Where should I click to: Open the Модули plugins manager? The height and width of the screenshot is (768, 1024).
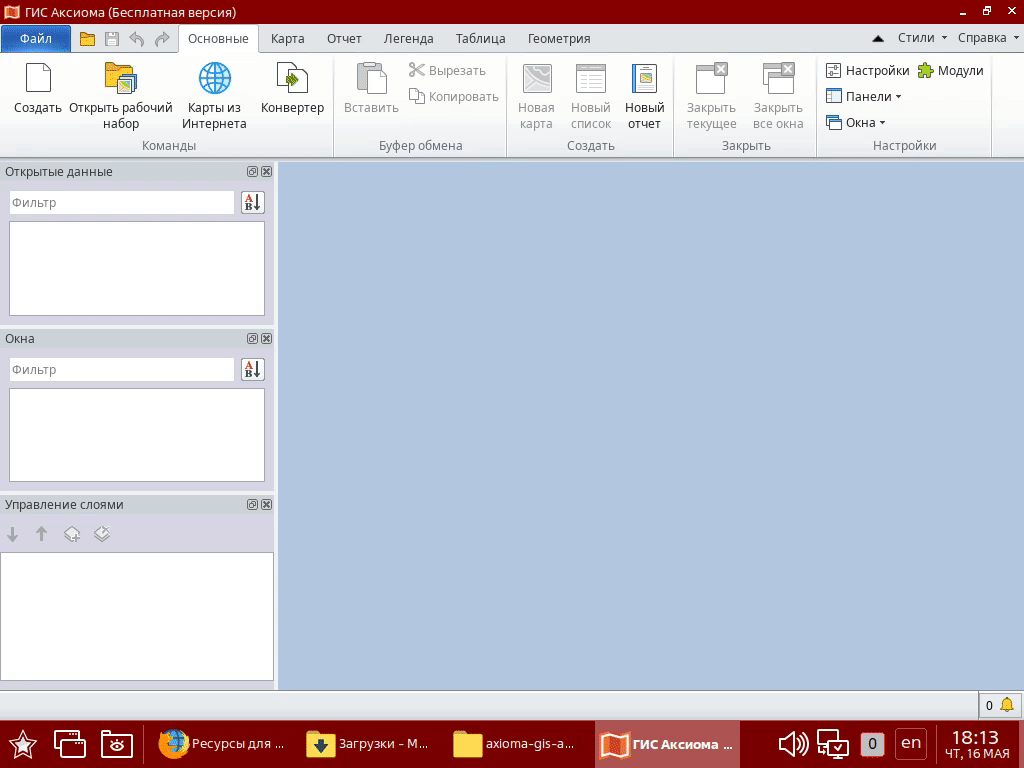pos(950,71)
